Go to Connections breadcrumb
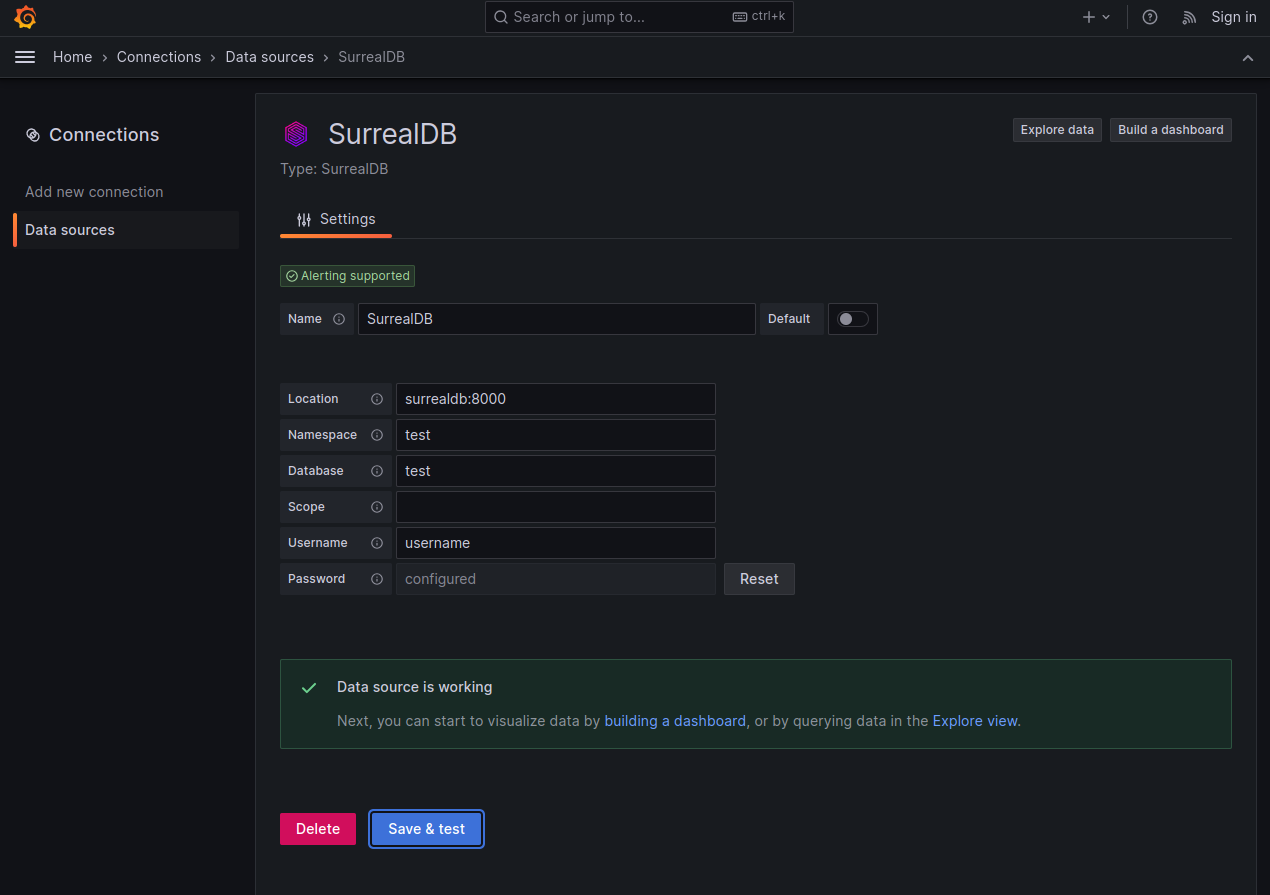 point(159,57)
